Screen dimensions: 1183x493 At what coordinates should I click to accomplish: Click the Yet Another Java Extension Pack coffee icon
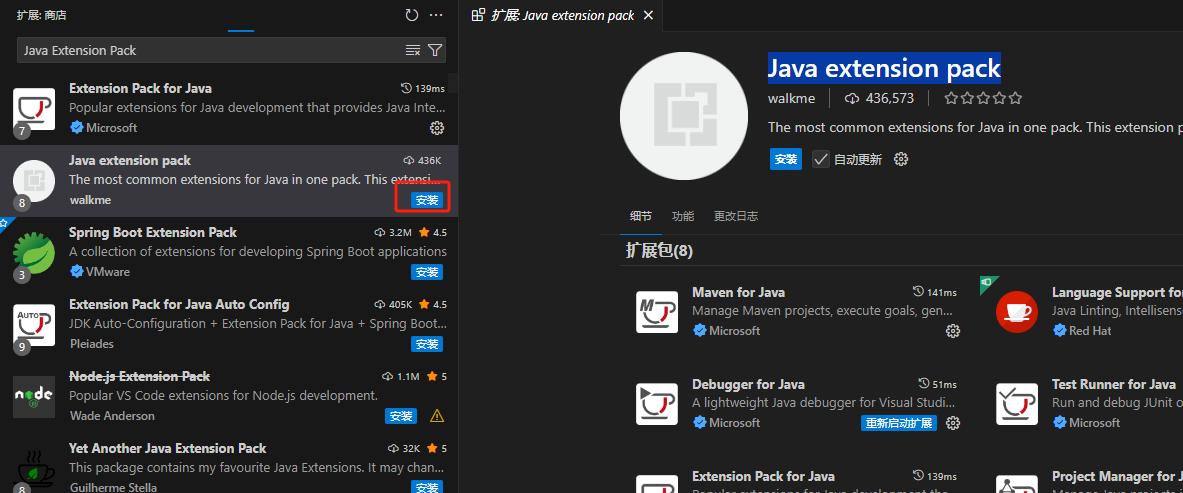tap(34, 469)
